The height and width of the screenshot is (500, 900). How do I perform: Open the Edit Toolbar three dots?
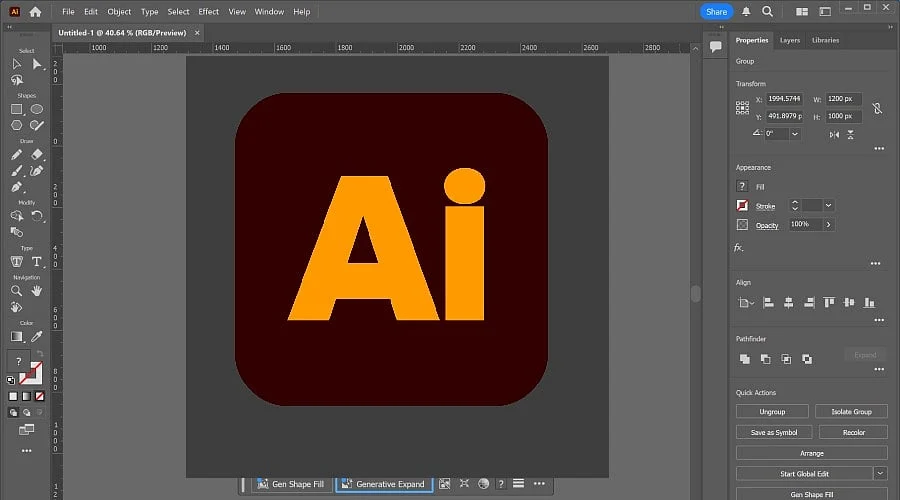26,451
